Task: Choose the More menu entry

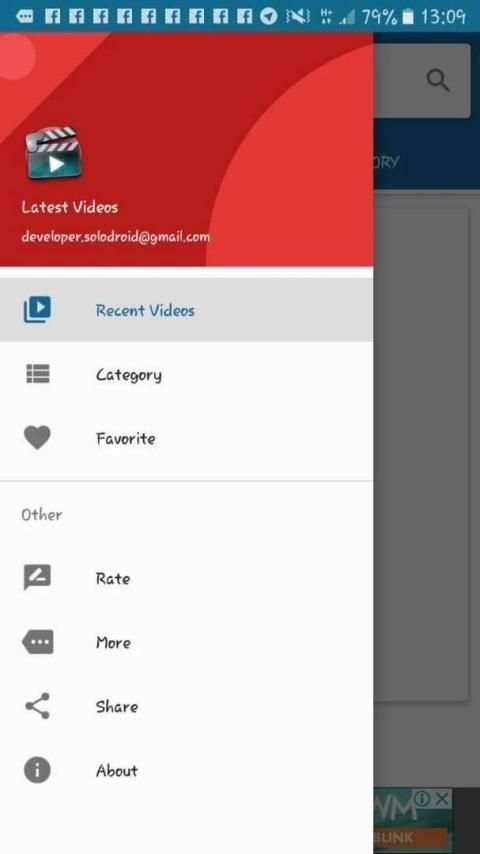Action: coord(186,642)
